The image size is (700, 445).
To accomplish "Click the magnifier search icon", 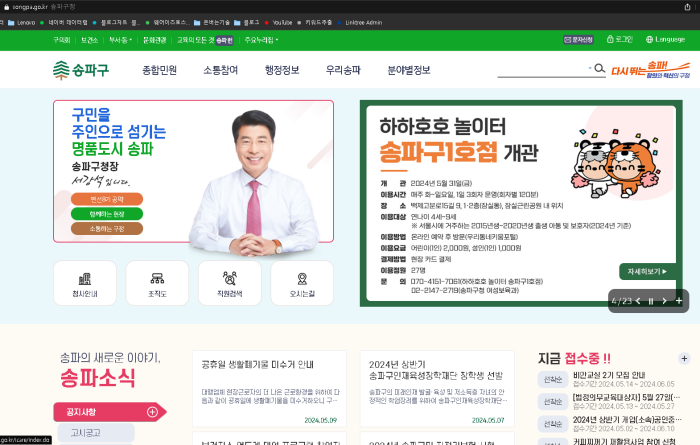I will tap(600, 68).
